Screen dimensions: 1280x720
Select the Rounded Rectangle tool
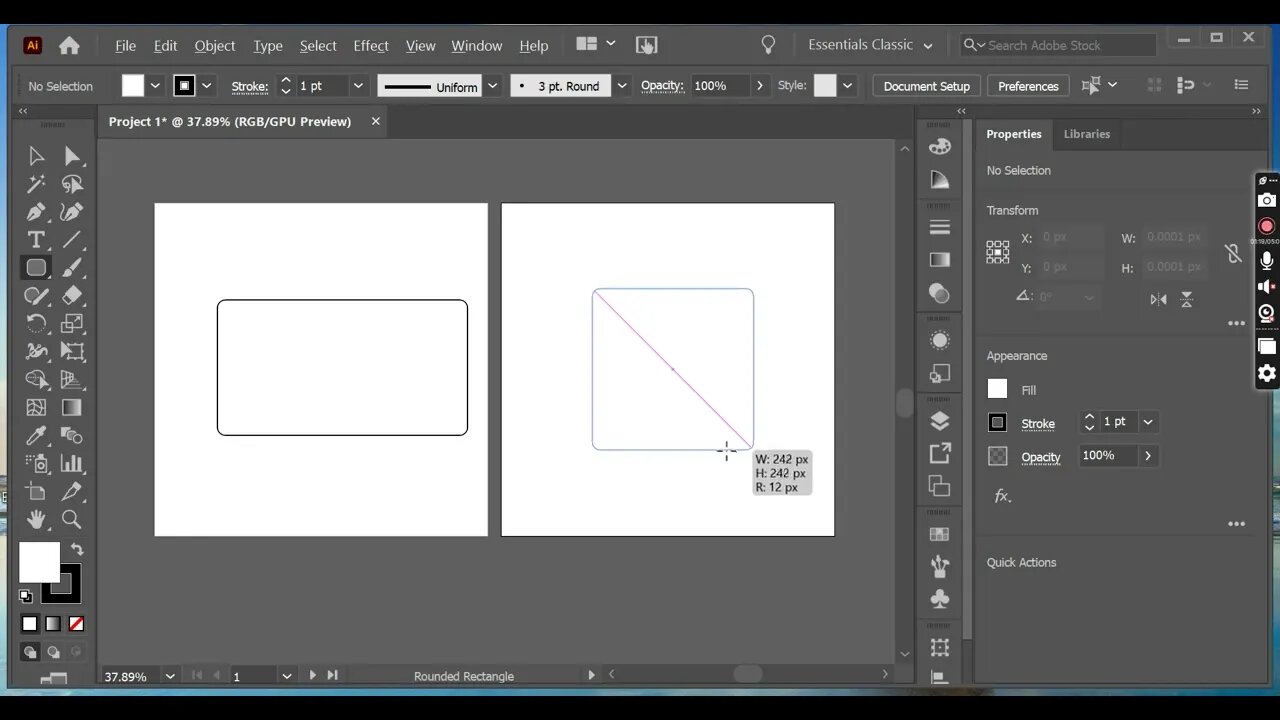tap(36, 268)
